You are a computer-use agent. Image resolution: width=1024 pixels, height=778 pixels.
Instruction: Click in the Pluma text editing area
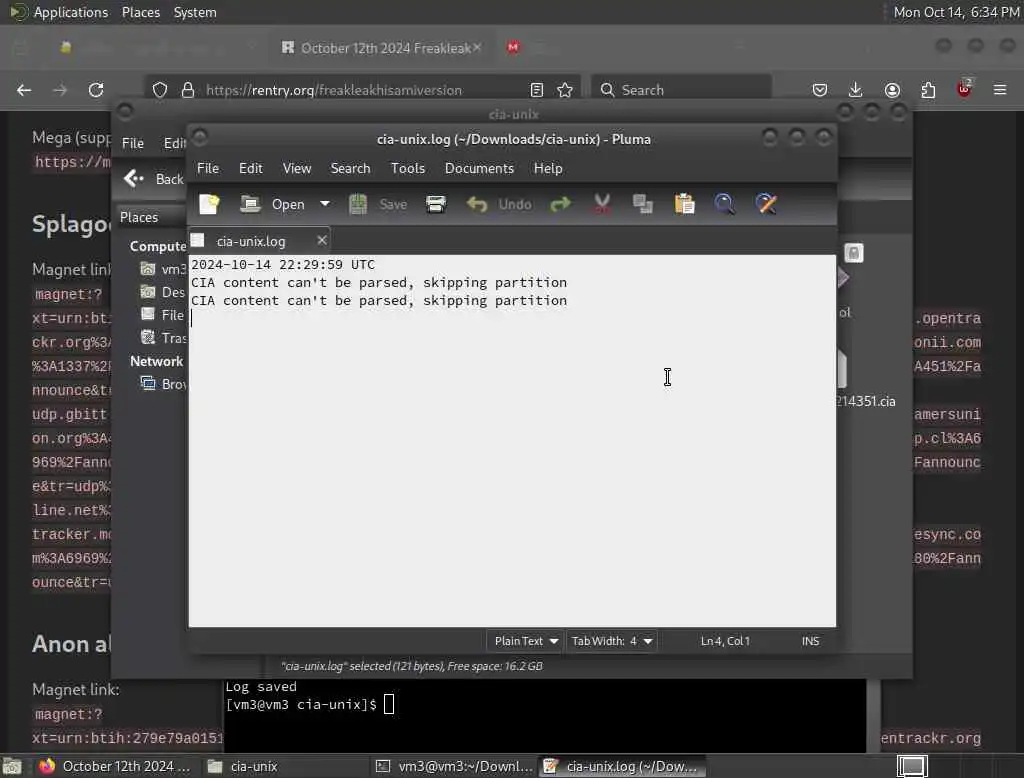[x=512, y=441]
